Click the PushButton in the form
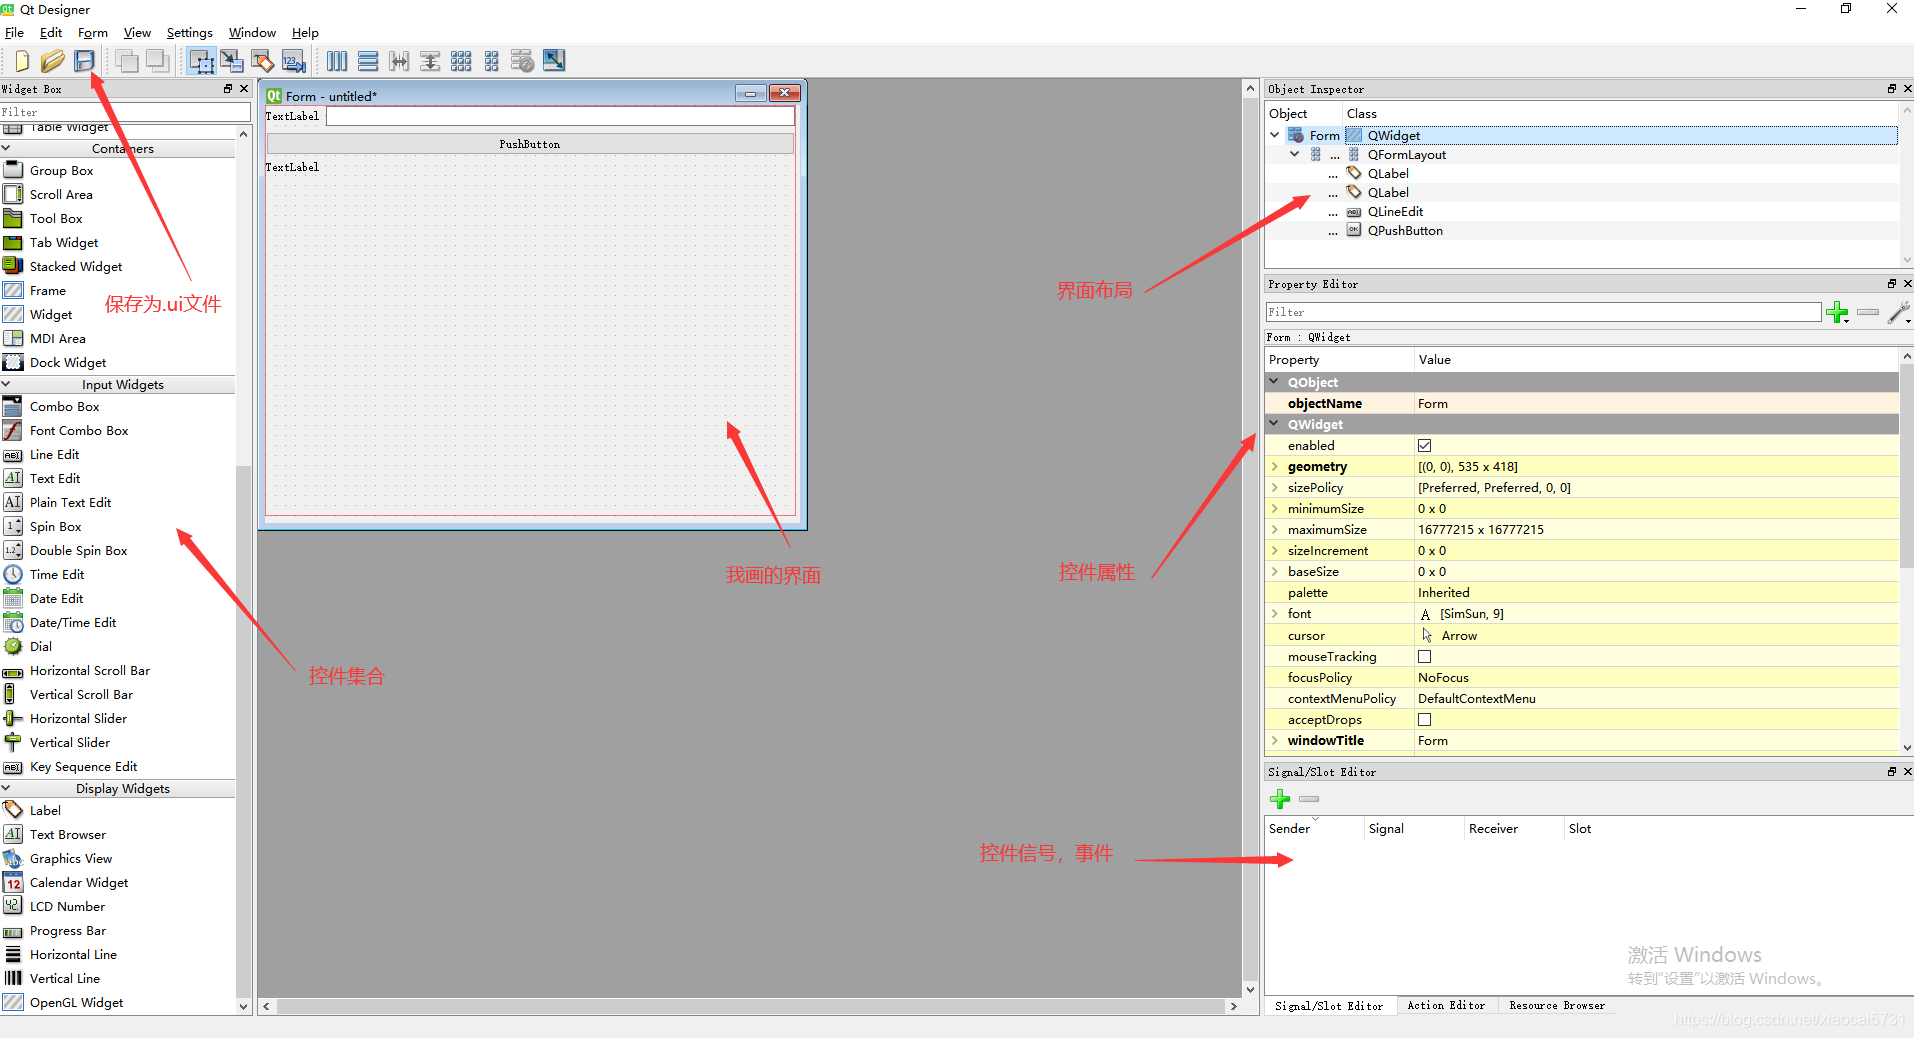This screenshot has width=1914, height=1038. coord(530,144)
